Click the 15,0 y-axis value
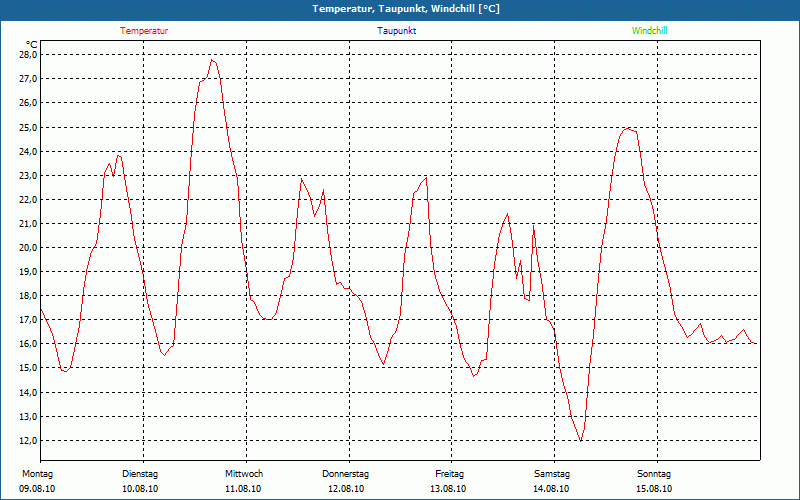Screen dimensions: 800x500 28,368
